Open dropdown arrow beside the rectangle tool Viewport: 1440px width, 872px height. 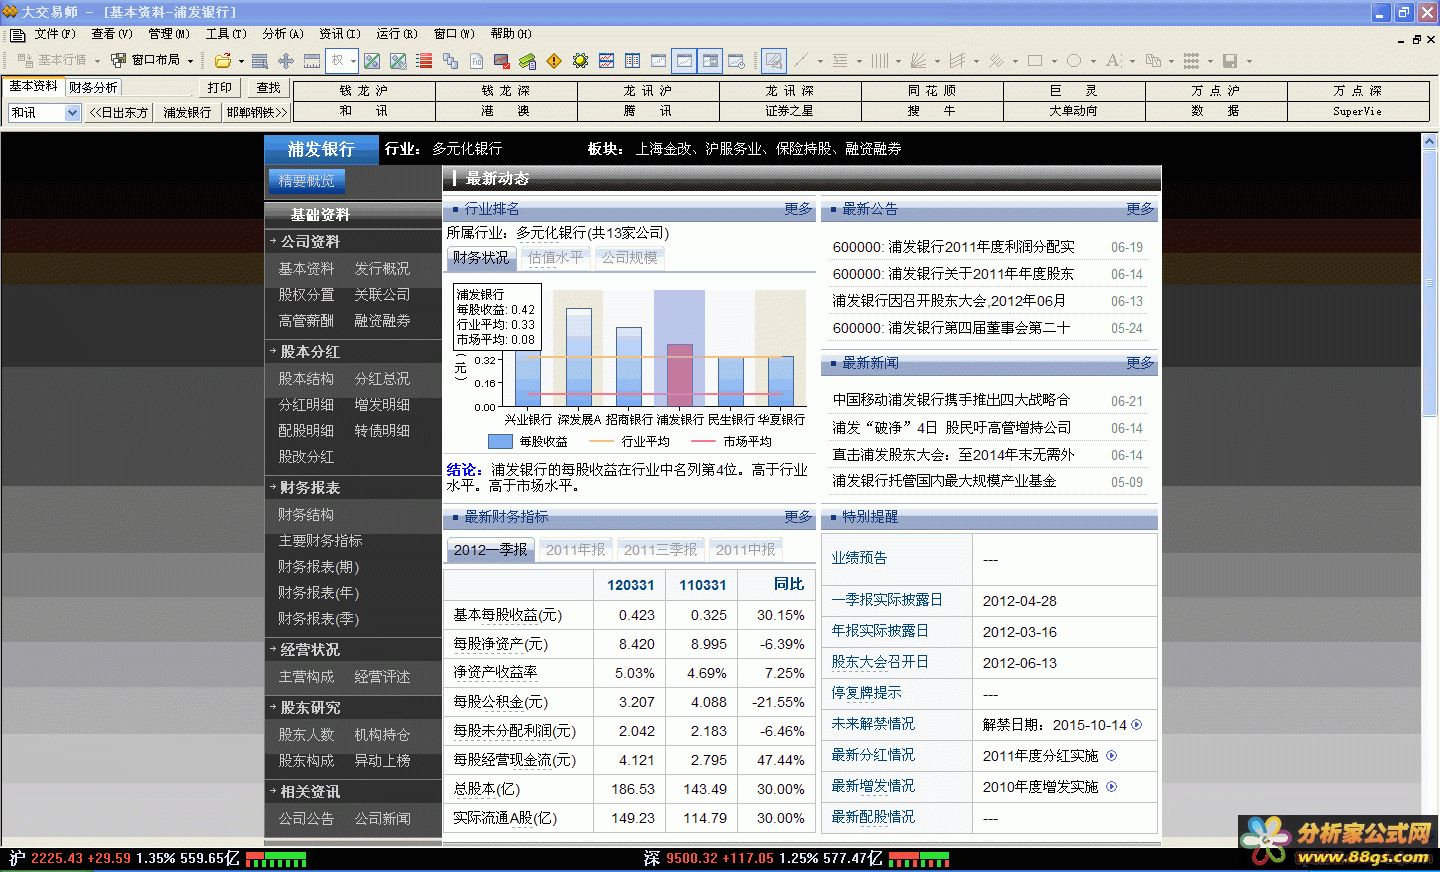pos(1053,62)
